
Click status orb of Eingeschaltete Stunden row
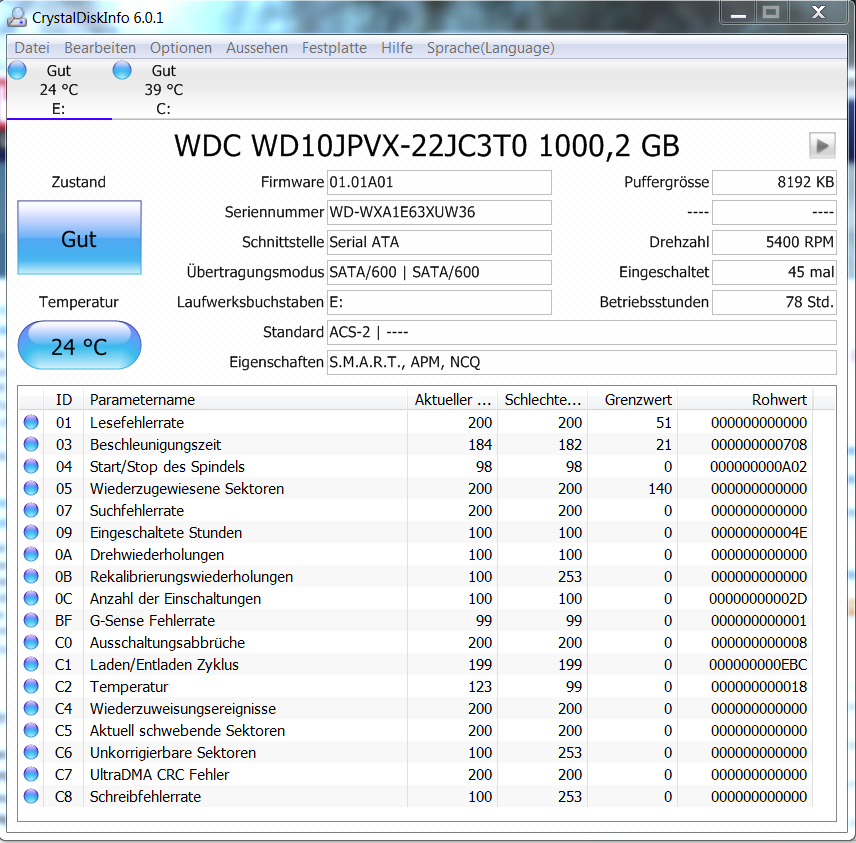31,532
